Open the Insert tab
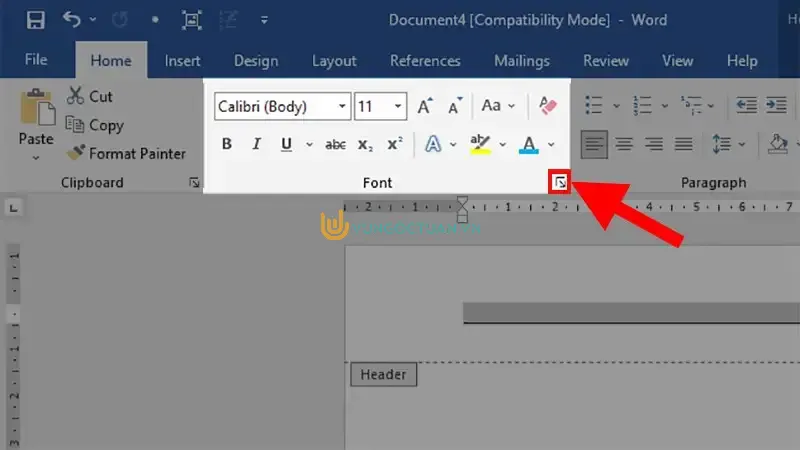The height and width of the screenshot is (450, 800). tap(182, 61)
